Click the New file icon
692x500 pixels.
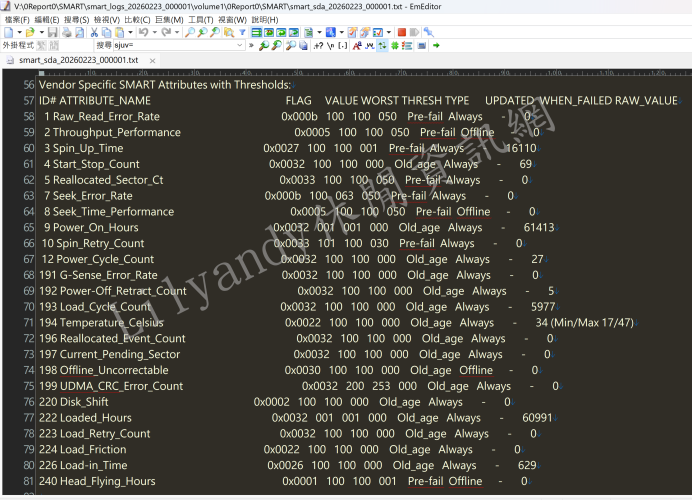click(8, 32)
